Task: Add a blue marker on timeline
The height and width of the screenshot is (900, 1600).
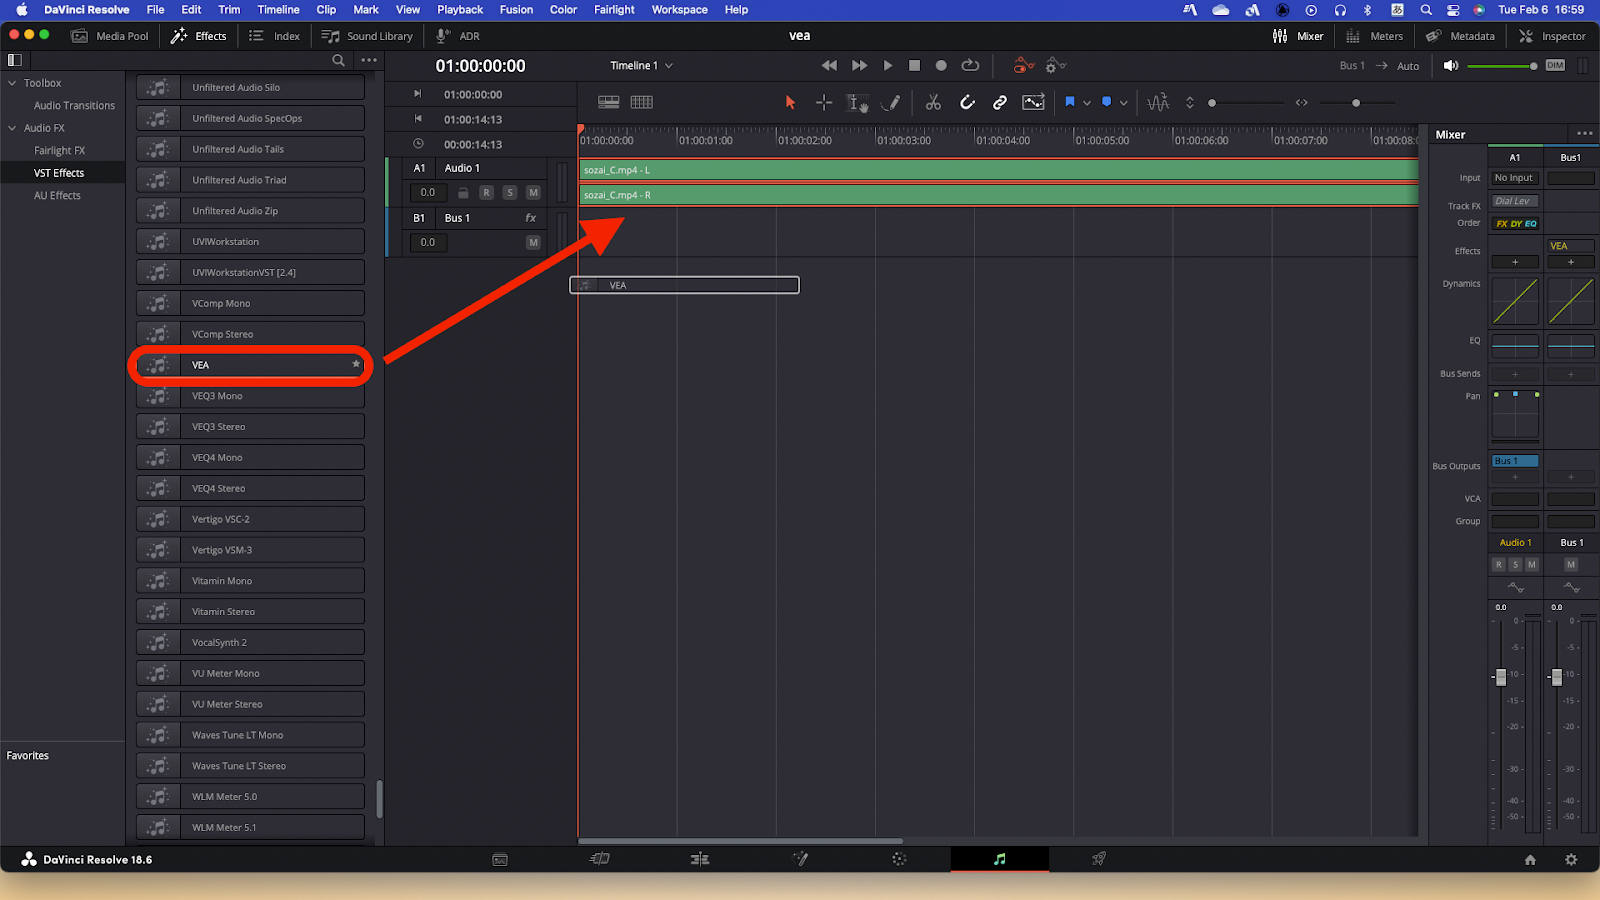Action: 1106,102
